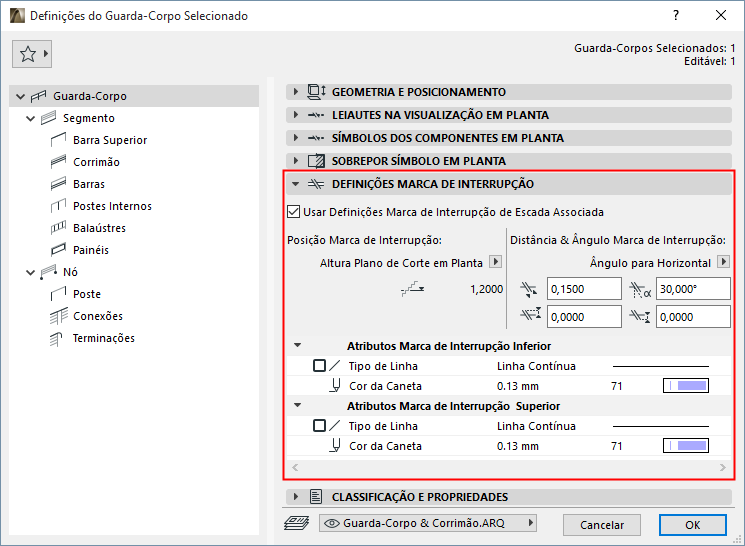Collapse Atributos Marca de Interrupção Superior group
Screen dimensions: 745x546
pos(298,405)
